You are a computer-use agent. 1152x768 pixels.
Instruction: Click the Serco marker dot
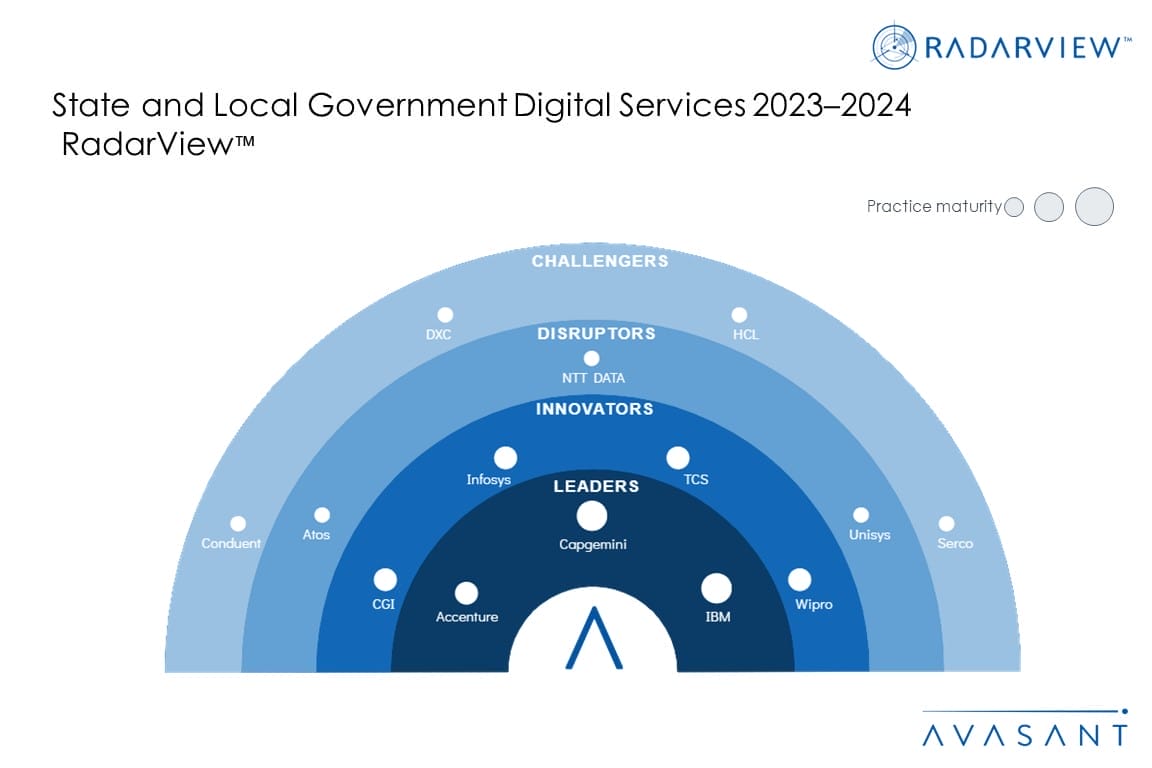[946, 523]
